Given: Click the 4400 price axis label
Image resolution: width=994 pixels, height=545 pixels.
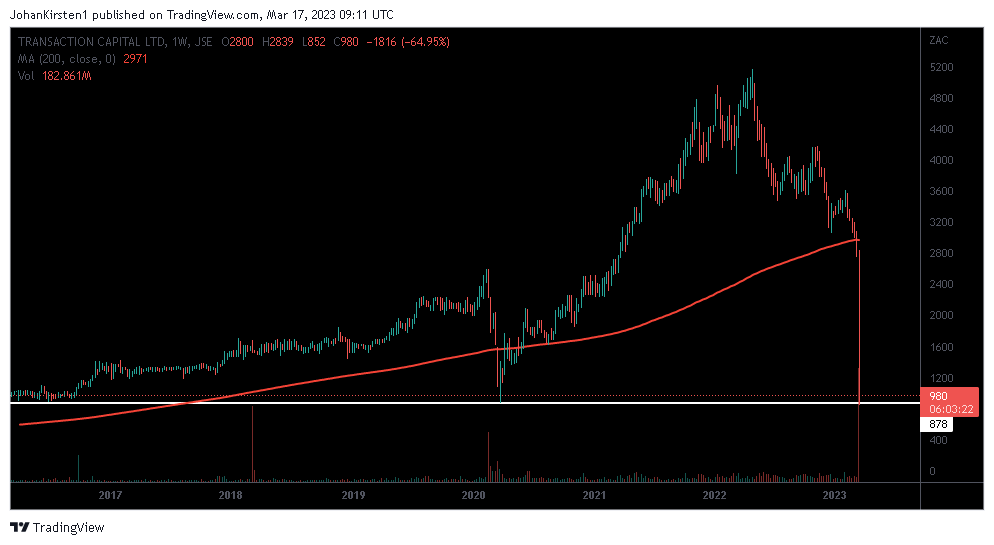Looking at the screenshot, I should pyautogui.click(x=941, y=129).
